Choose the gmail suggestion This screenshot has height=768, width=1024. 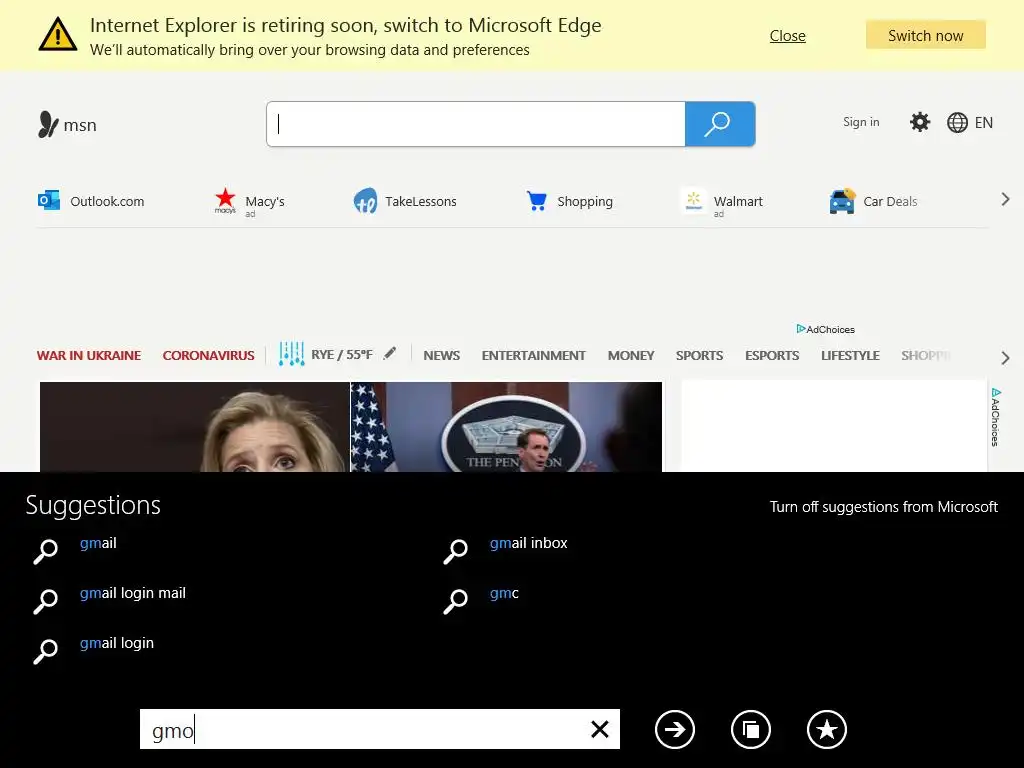coord(98,543)
